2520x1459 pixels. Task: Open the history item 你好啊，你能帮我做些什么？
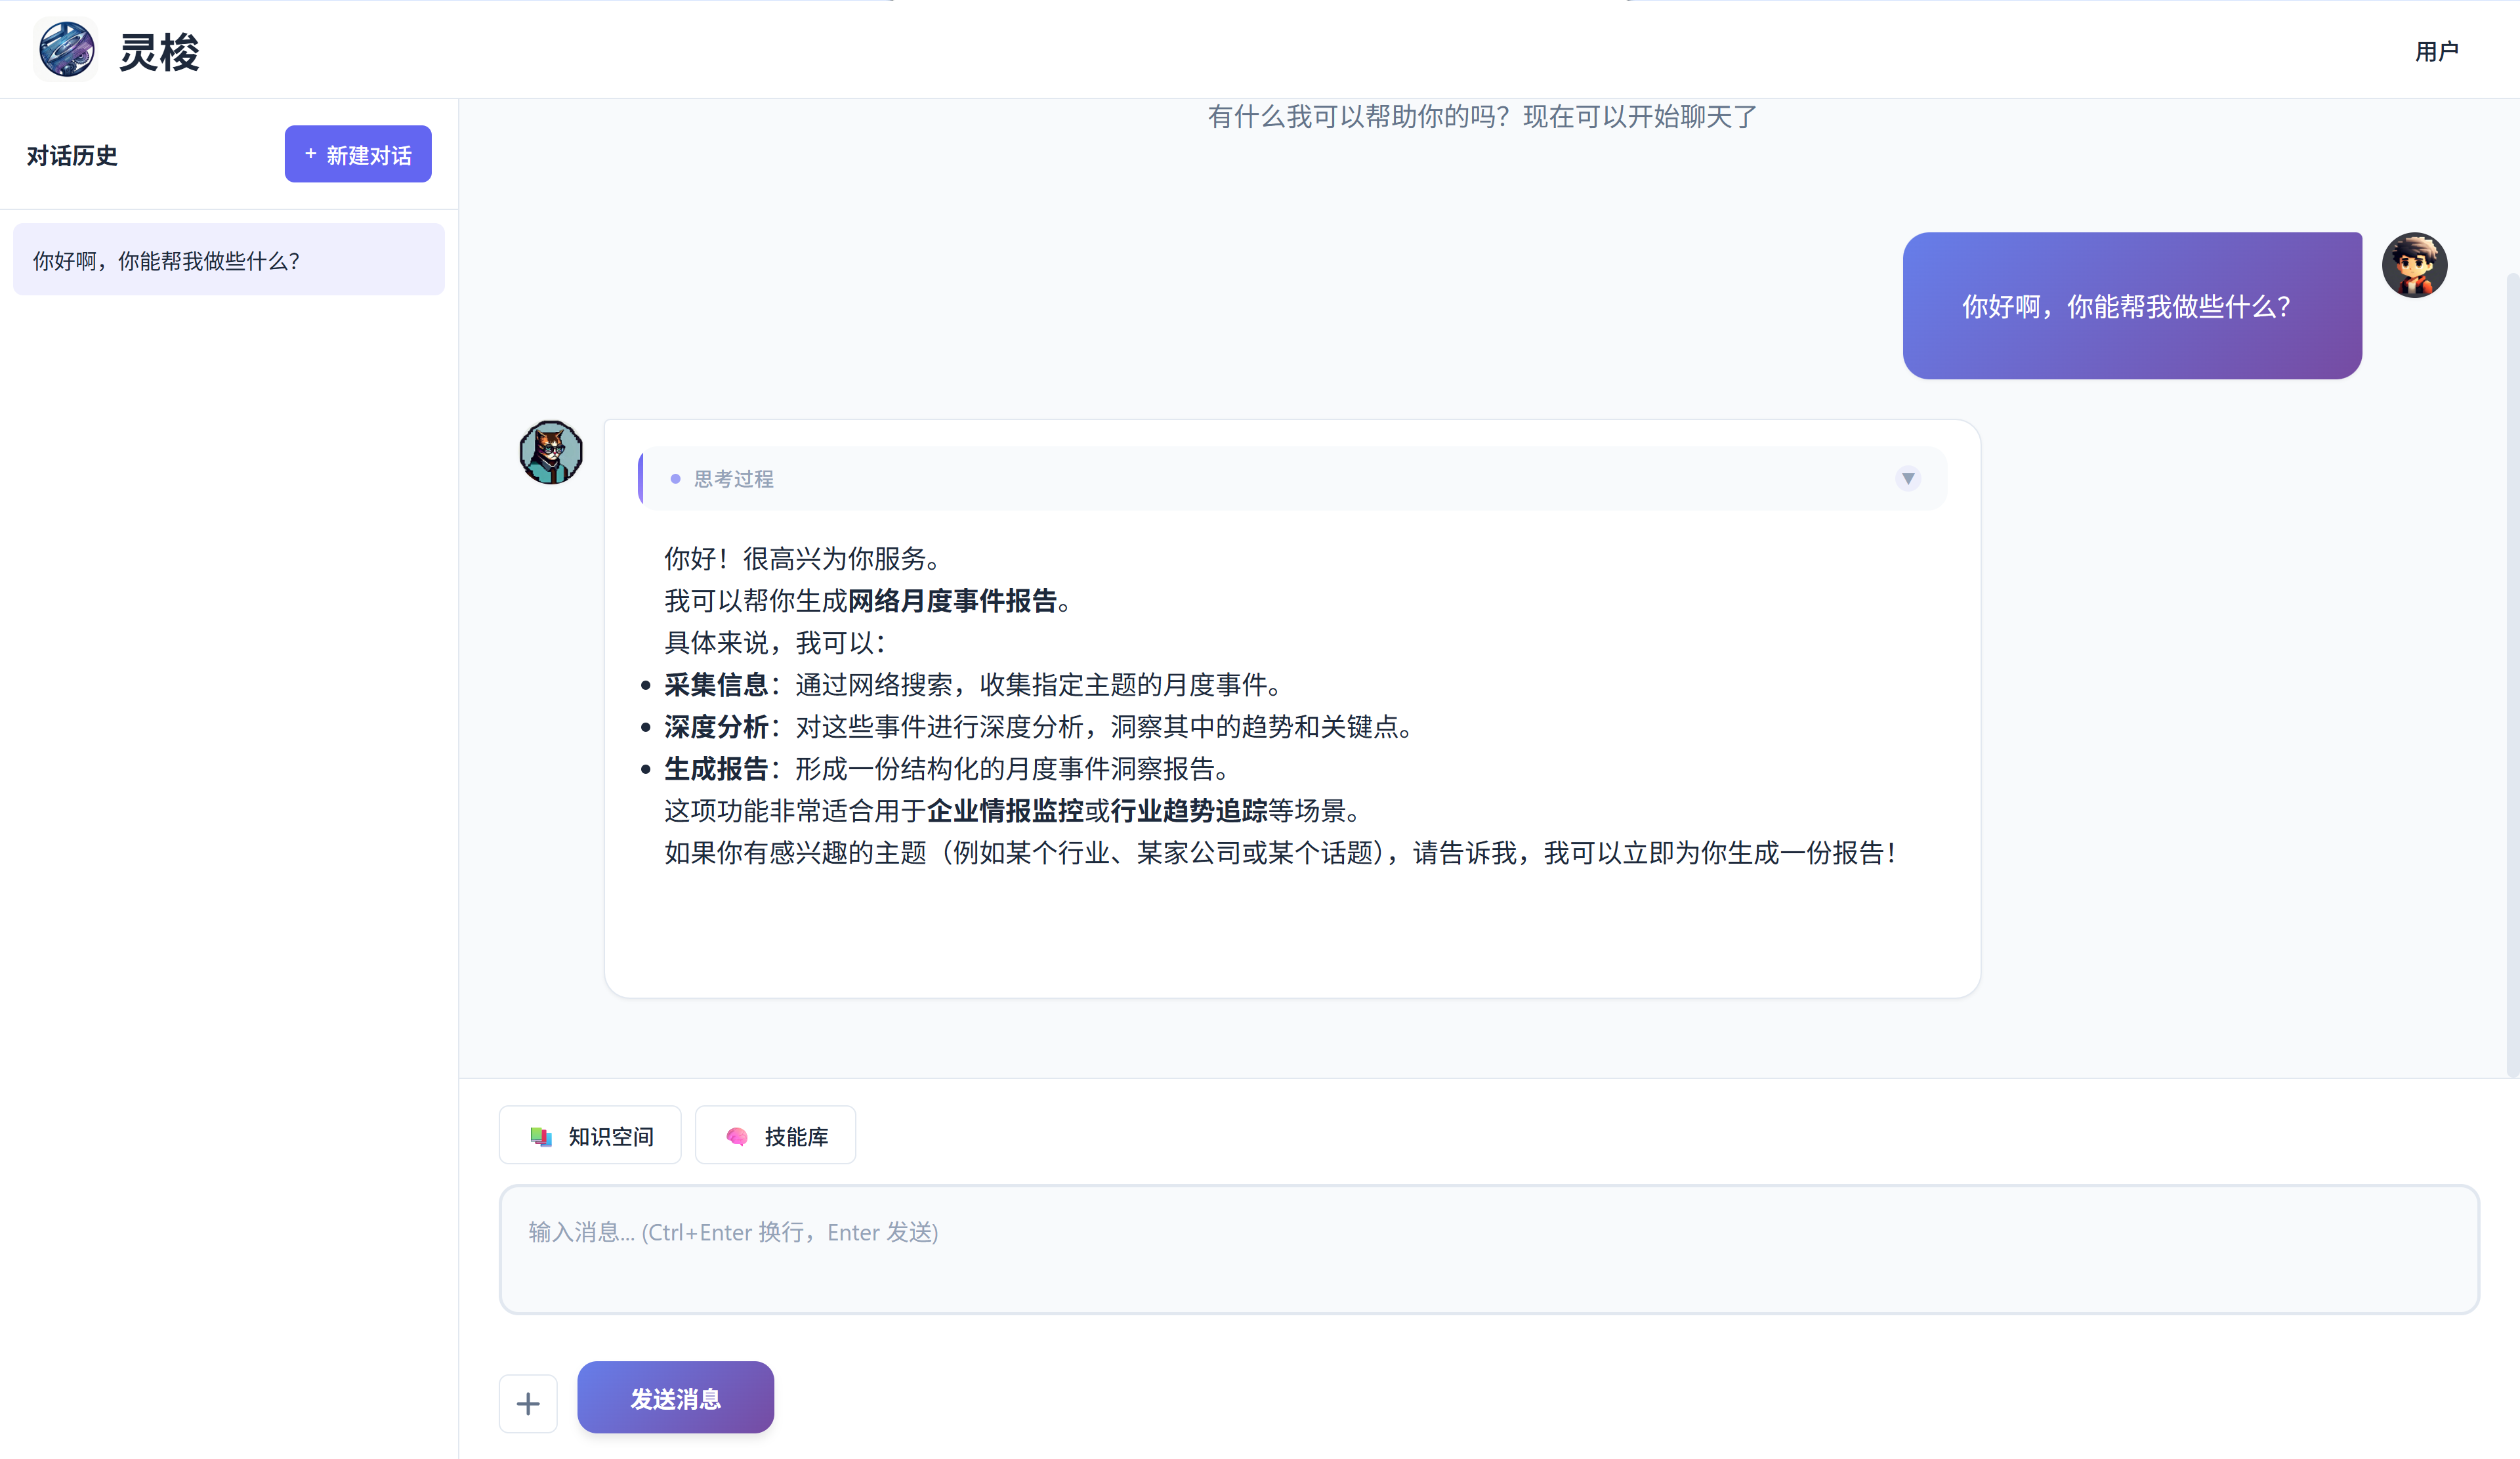coord(229,260)
